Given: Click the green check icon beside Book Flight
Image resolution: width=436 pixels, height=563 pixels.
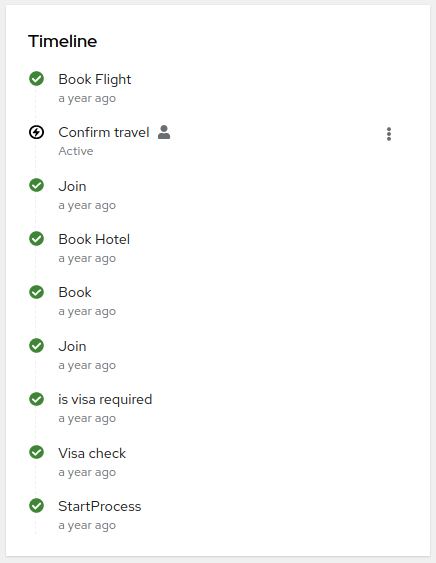Looking at the screenshot, I should click(x=36, y=79).
